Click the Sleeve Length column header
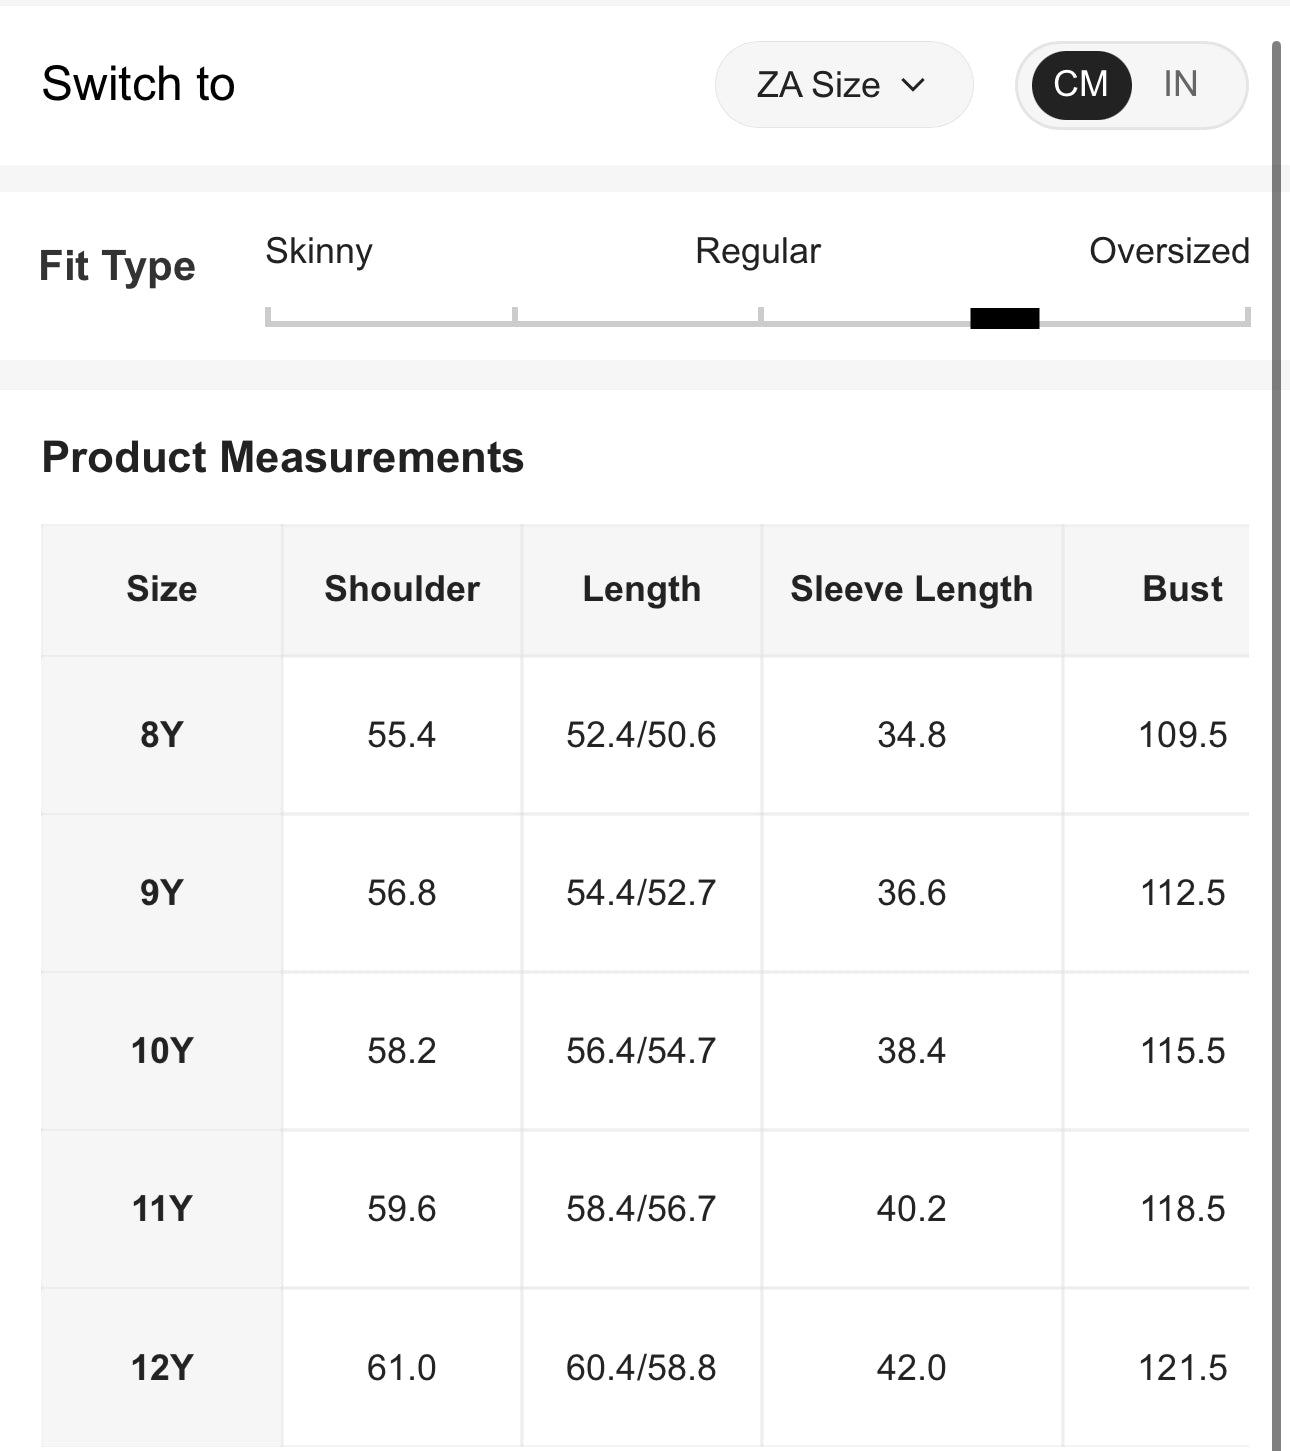 [911, 589]
